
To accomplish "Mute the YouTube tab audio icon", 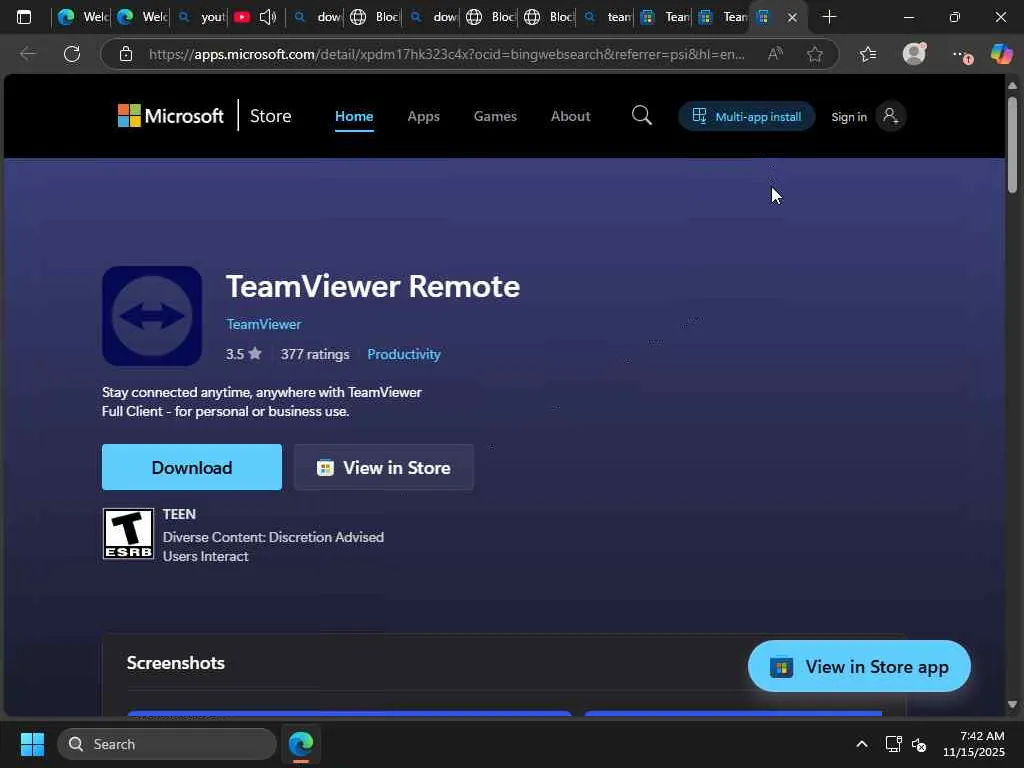I will coord(267,17).
